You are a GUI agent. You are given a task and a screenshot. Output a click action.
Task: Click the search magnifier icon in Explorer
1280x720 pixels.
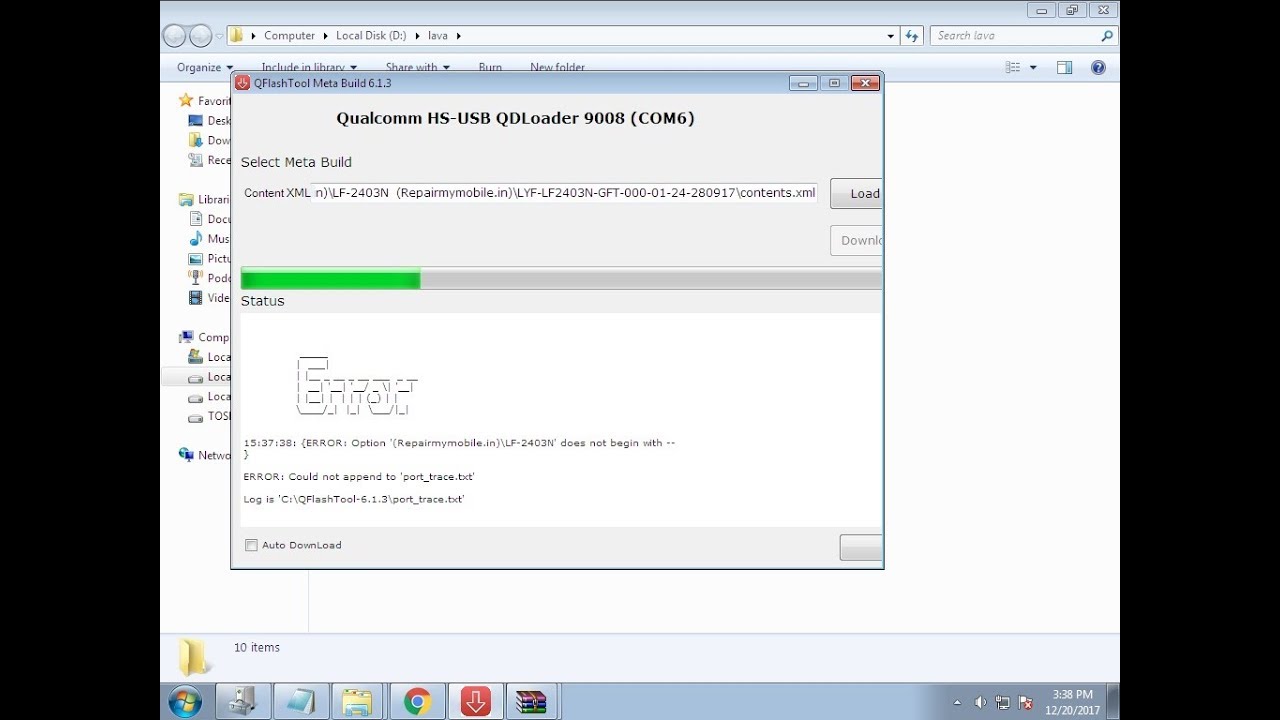(x=1106, y=36)
